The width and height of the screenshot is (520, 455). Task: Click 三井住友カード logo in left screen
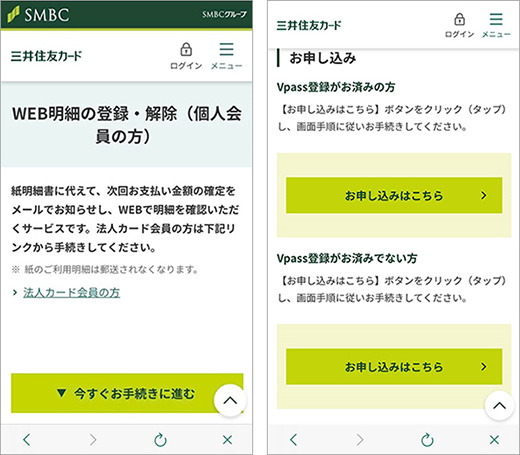tap(46, 56)
